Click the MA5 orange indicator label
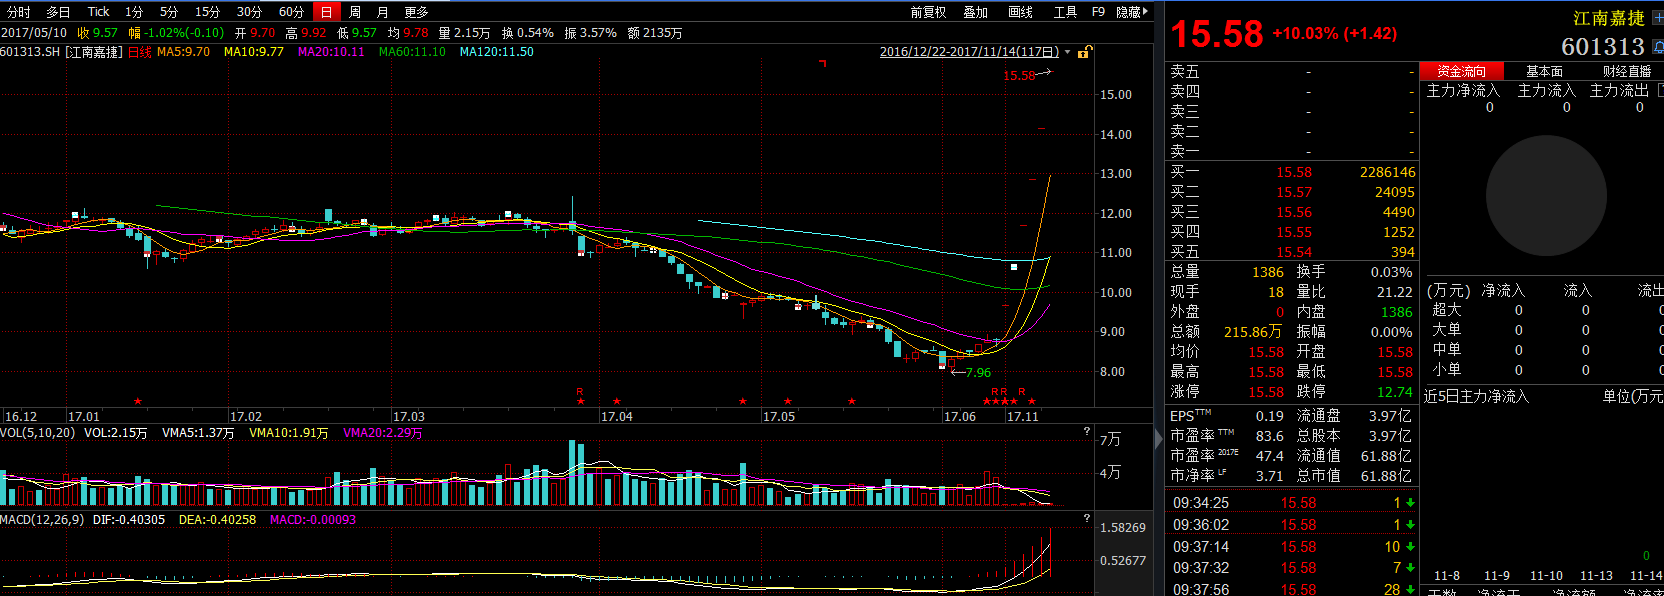The height and width of the screenshot is (596, 1664). tap(183, 52)
